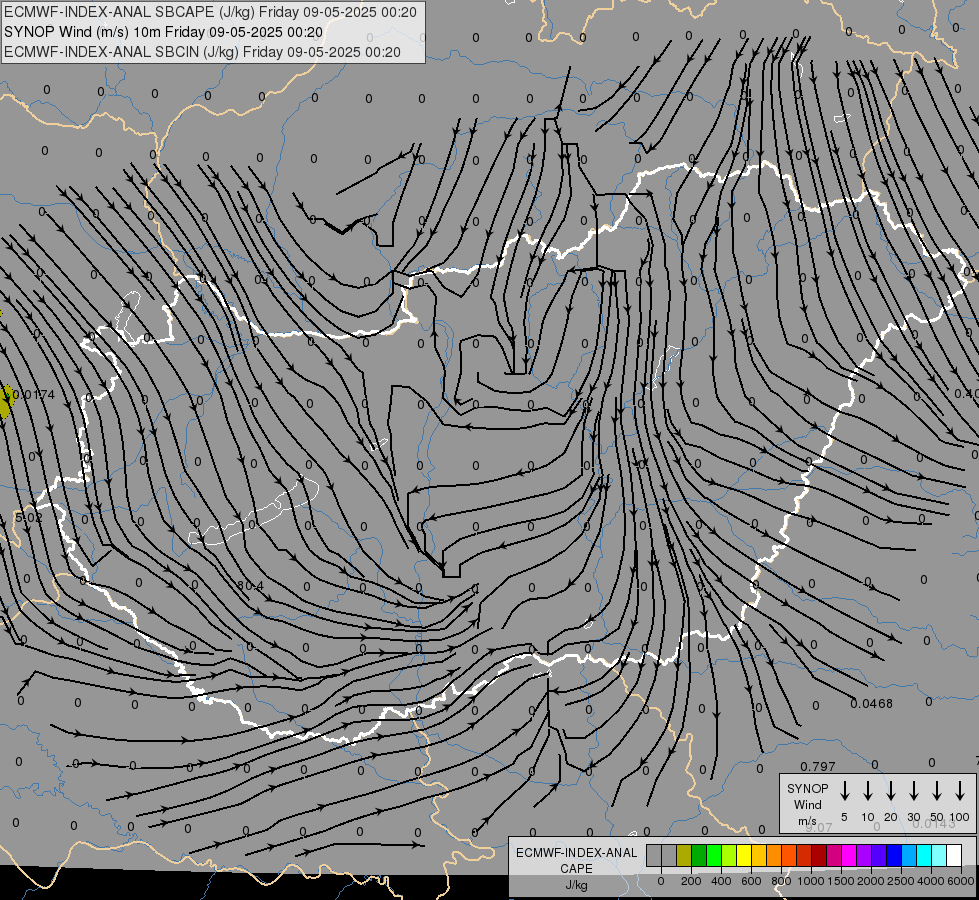This screenshot has width=979, height=900.
Task: Pick the indigo swatch right of 2000 tick
Action: point(880,855)
